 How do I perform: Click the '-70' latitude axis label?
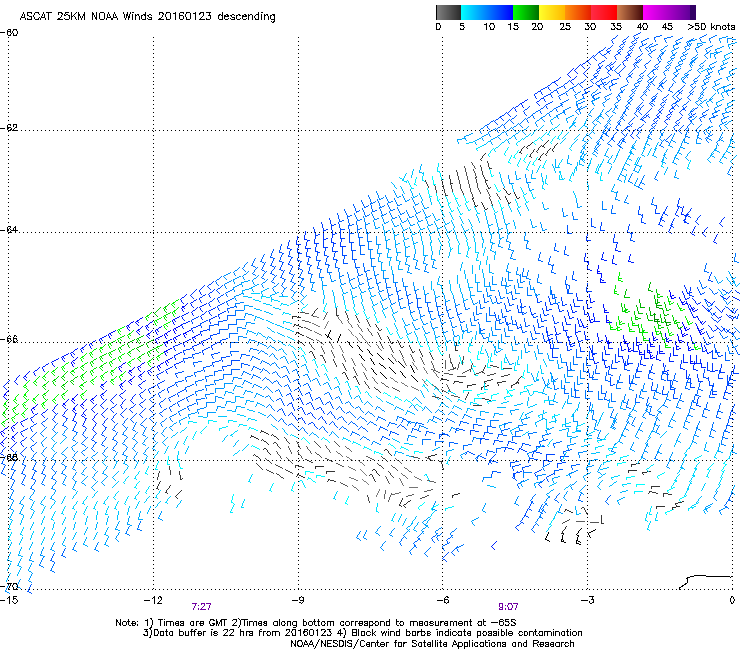(x=9, y=586)
